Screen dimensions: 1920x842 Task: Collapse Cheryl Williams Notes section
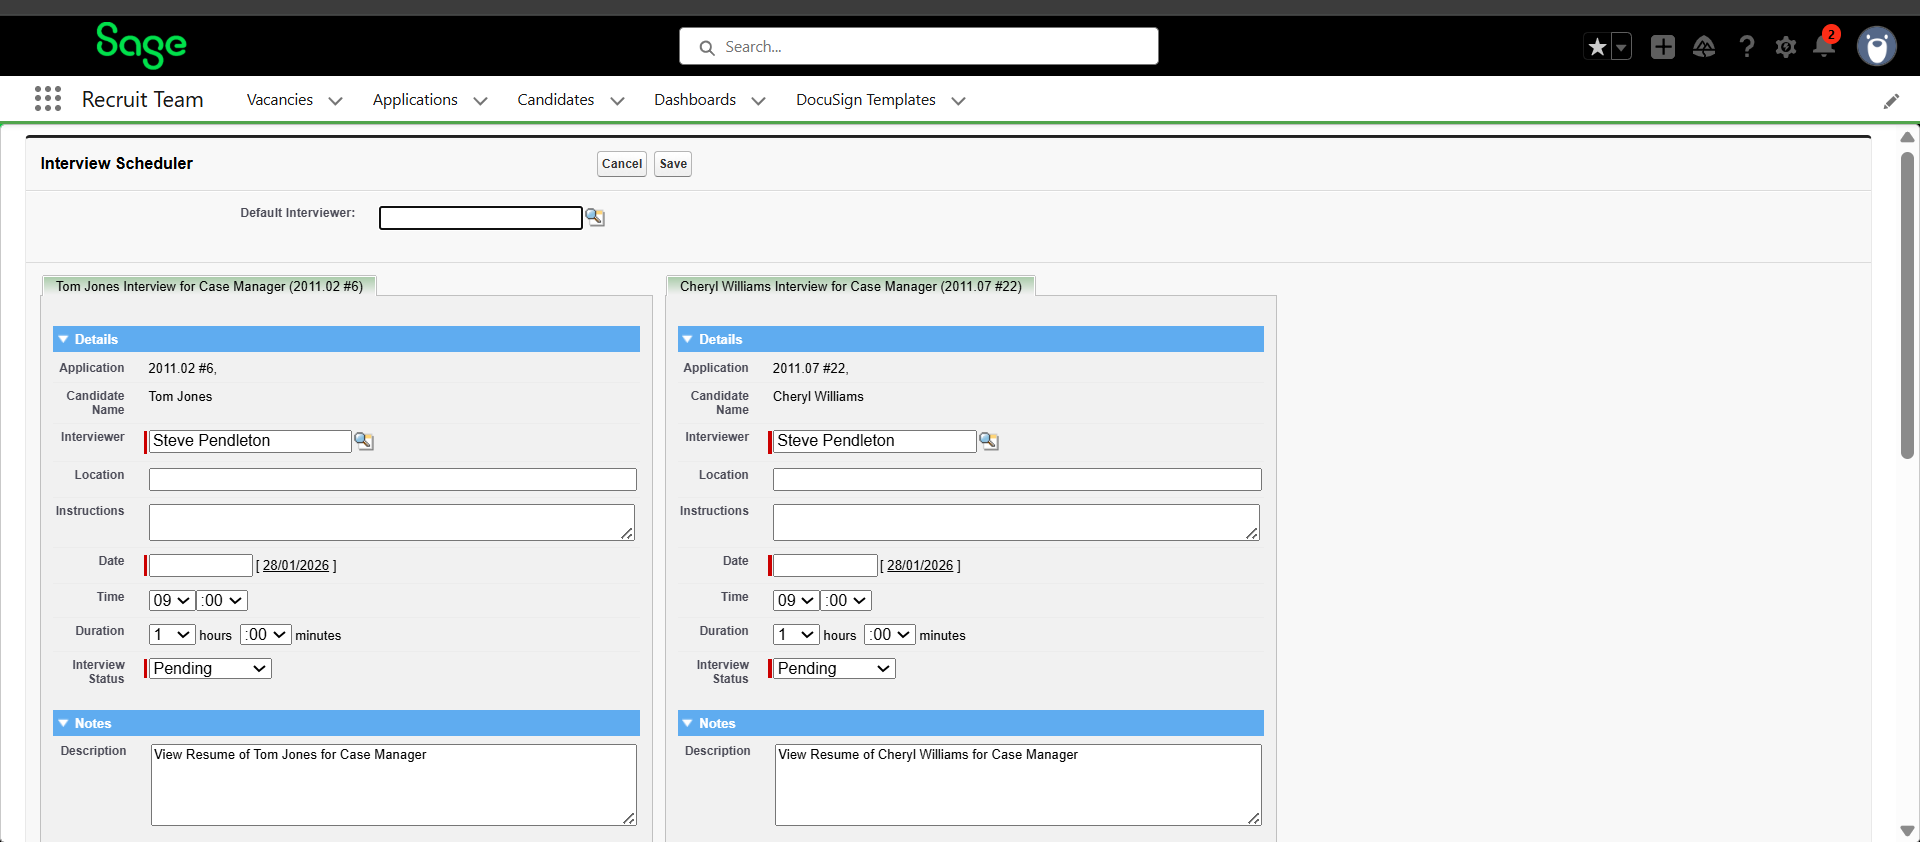click(688, 723)
